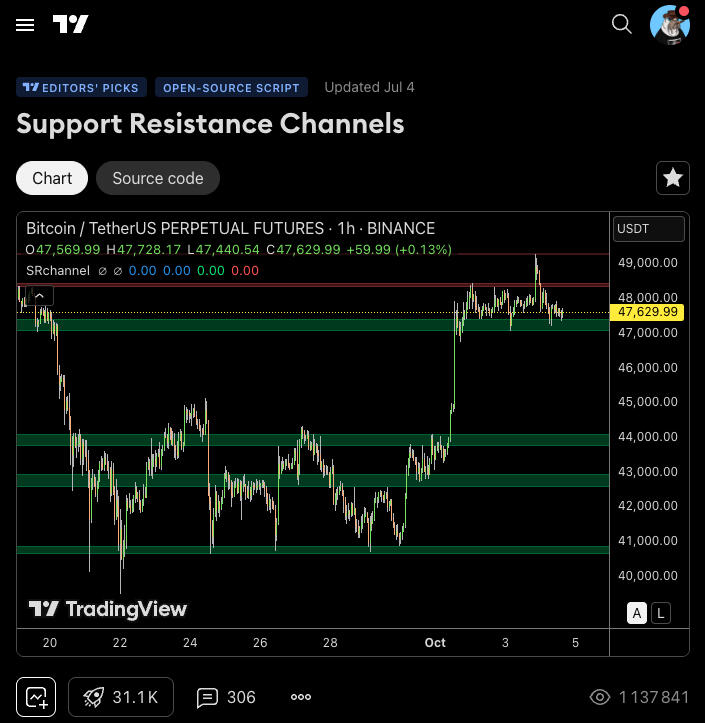Screen dimensions: 705x723
Task: Click the +59.99 (+0.13%) change value
Action: (x=399, y=249)
